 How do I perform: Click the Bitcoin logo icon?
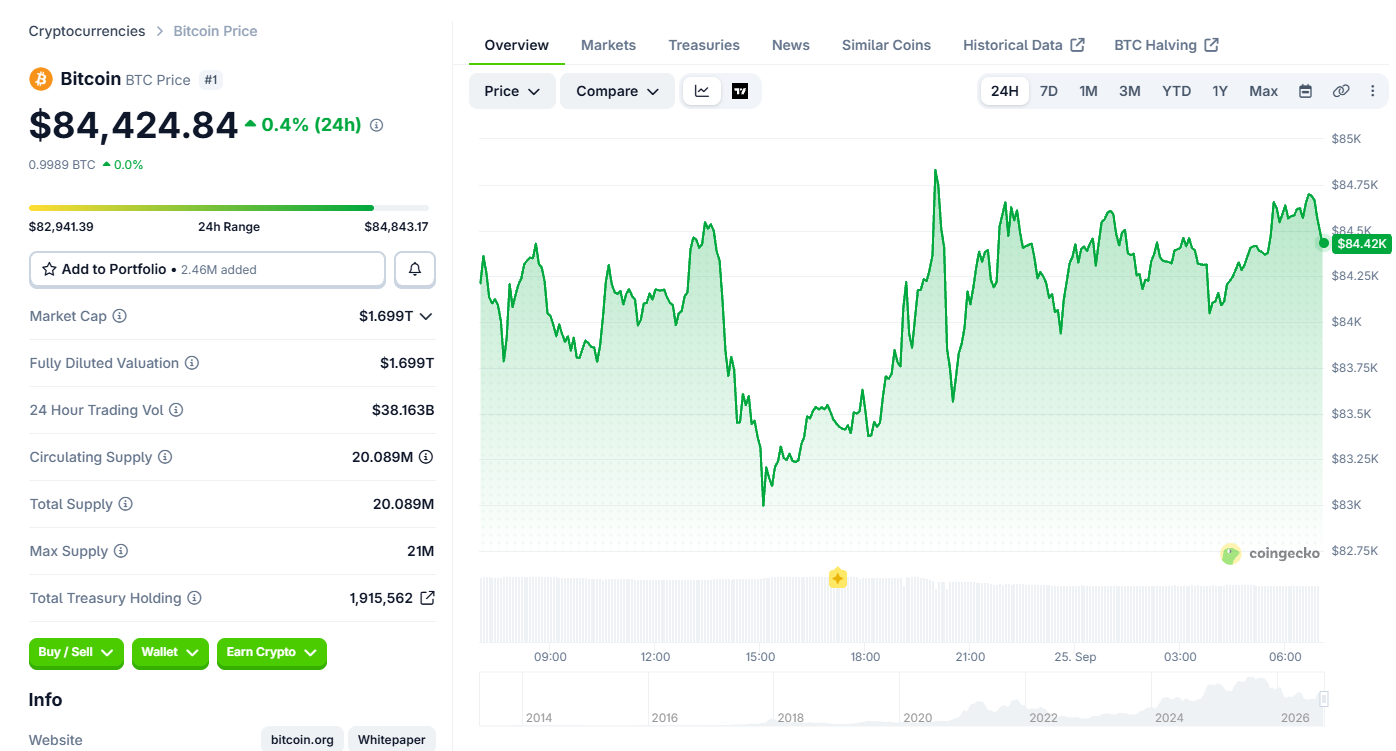(x=41, y=79)
